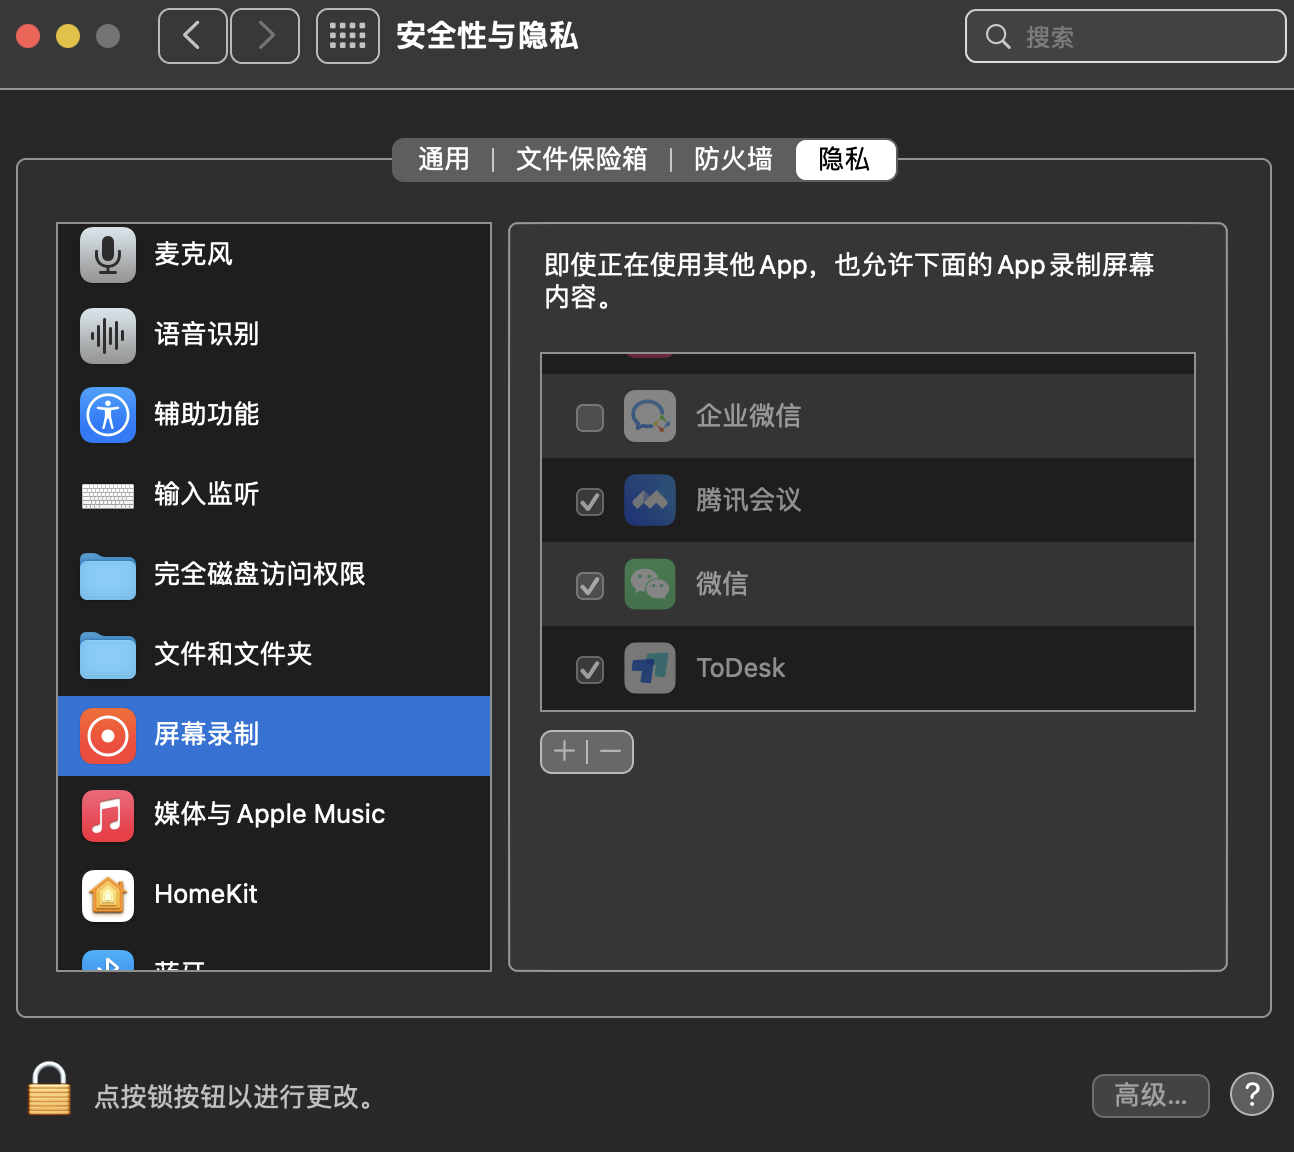The height and width of the screenshot is (1152, 1294).
Task: Click the magnifier icon in search box
Action: (x=998, y=37)
